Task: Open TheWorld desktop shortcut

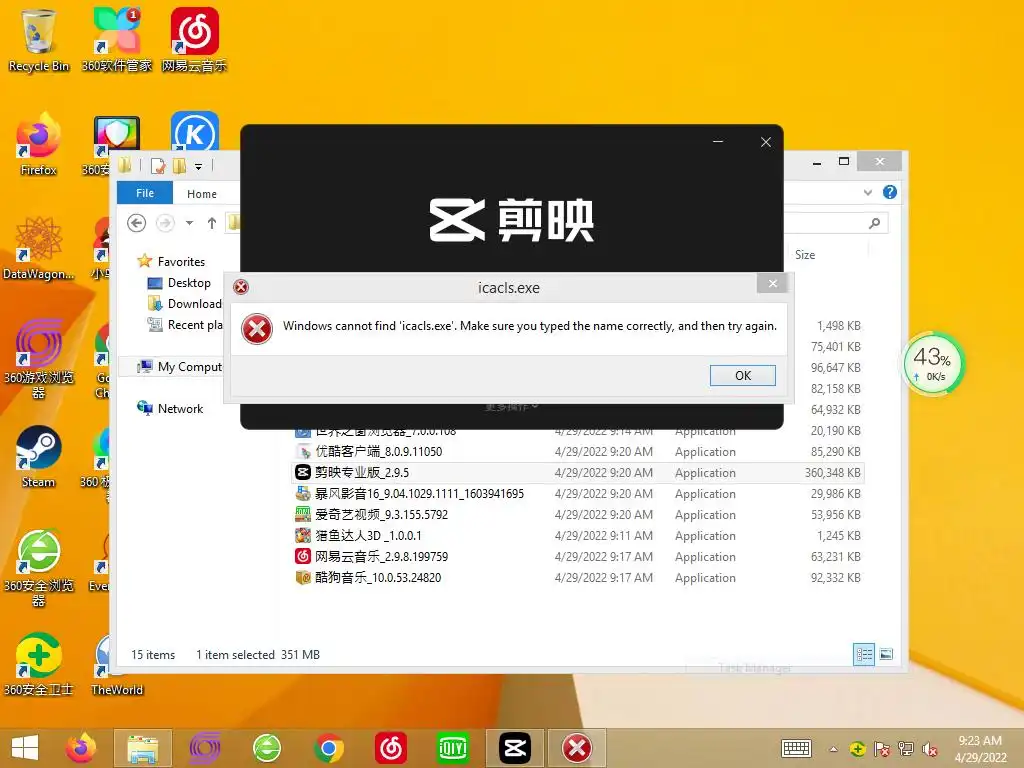Action: point(116,664)
